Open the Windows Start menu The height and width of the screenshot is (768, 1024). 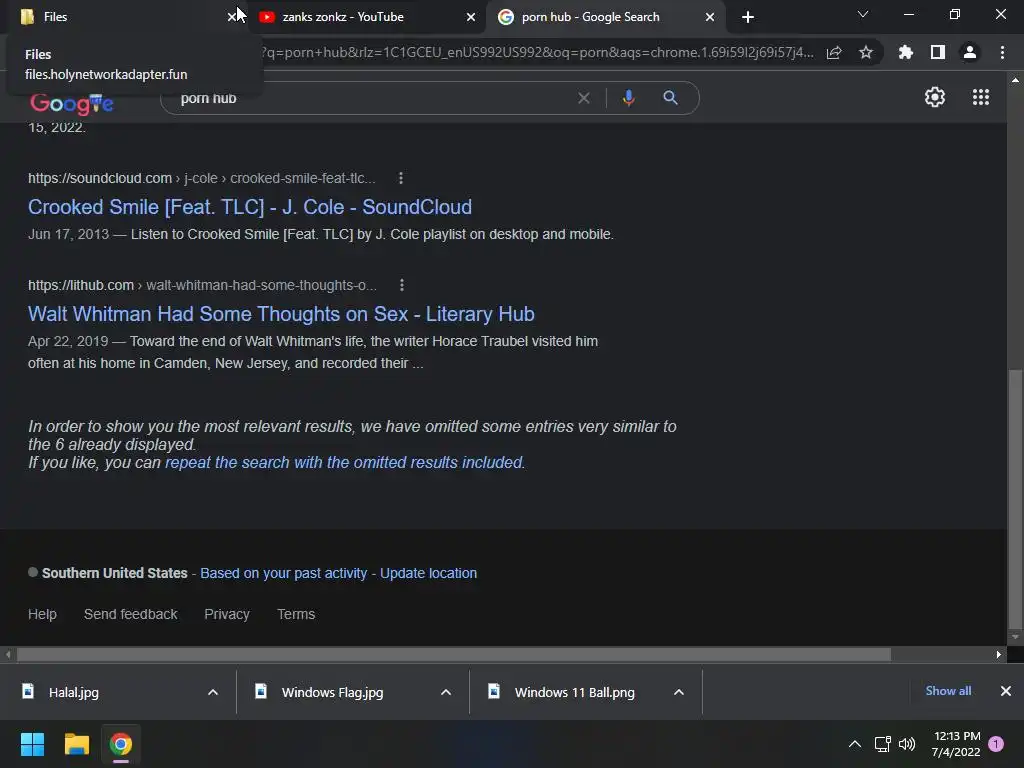click(x=32, y=744)
